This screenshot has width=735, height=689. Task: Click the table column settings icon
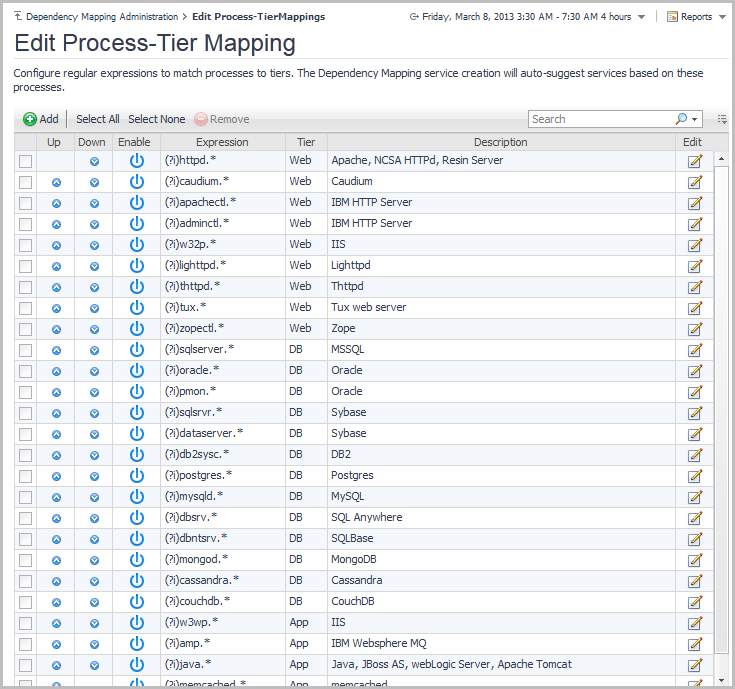tap(721, 119)
